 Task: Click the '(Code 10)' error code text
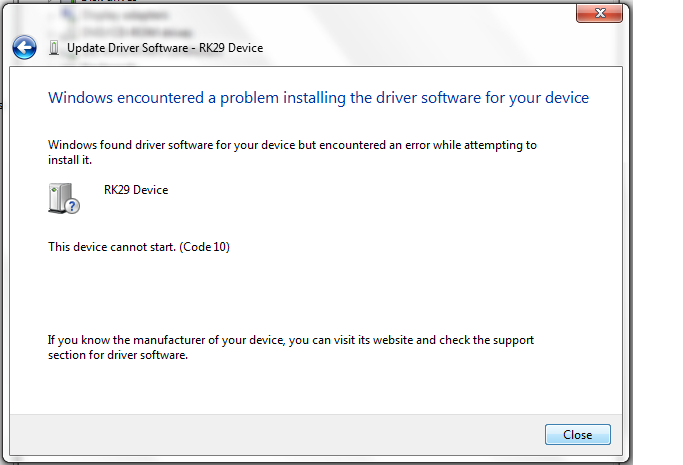point(204,247)
